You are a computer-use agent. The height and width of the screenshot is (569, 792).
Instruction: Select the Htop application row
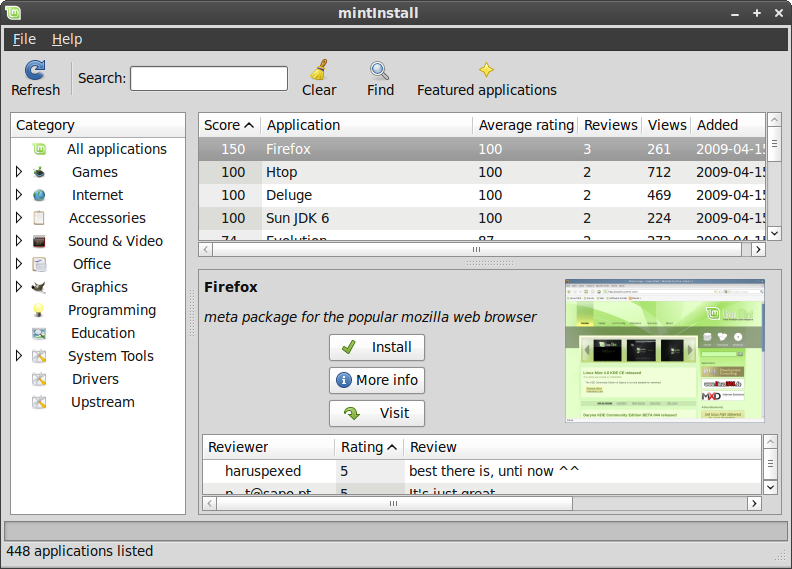point(482,172)
